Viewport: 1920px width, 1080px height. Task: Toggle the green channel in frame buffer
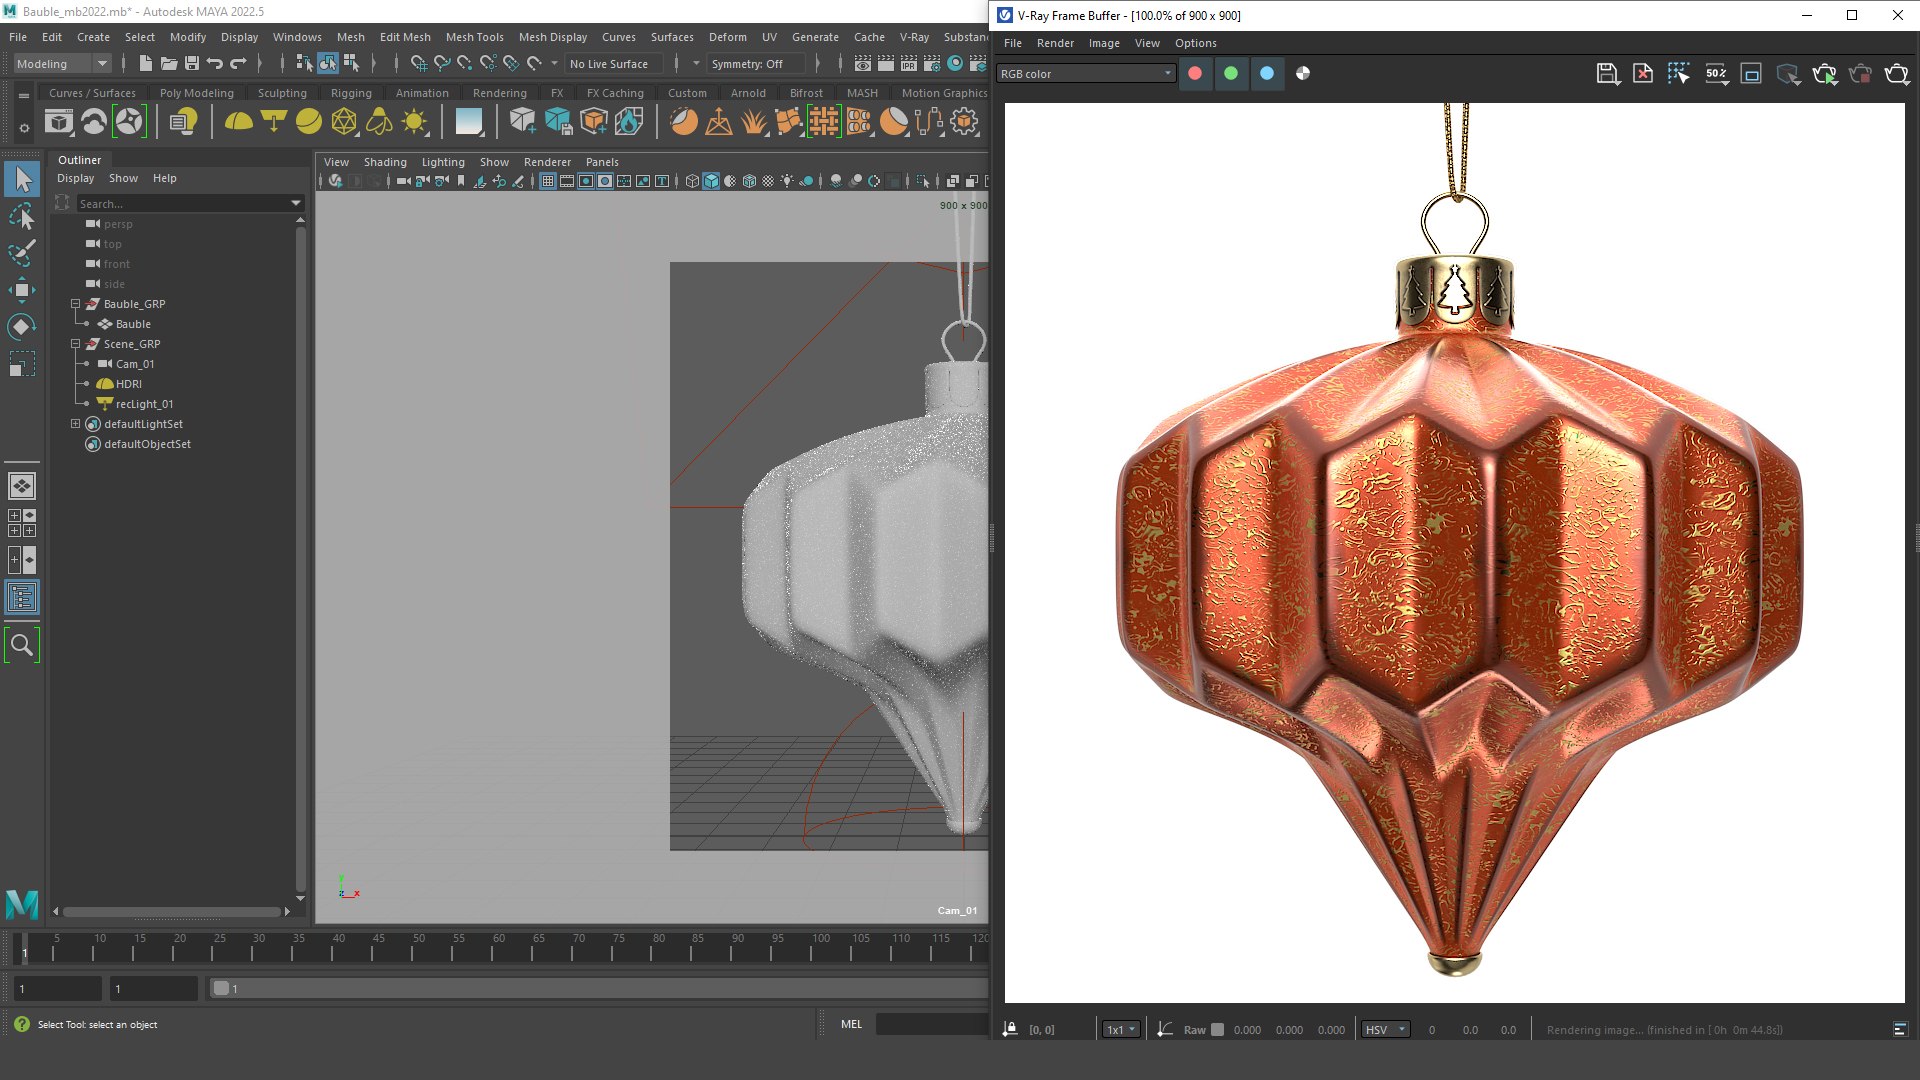tap(1231, 73)
